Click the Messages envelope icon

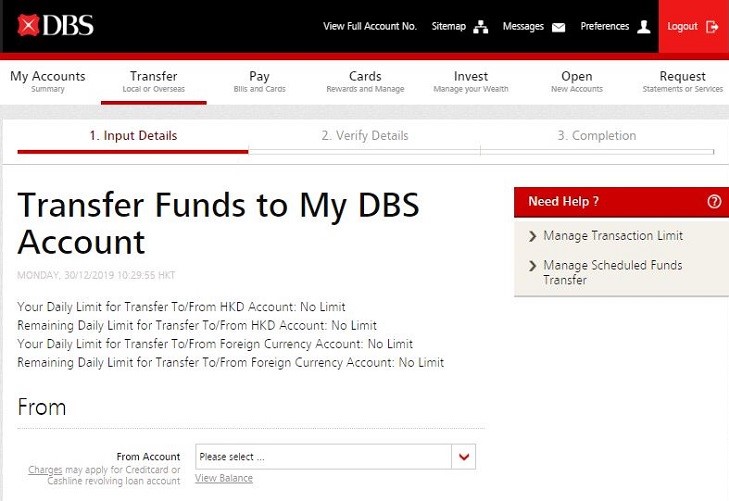(x=558, y=27)
